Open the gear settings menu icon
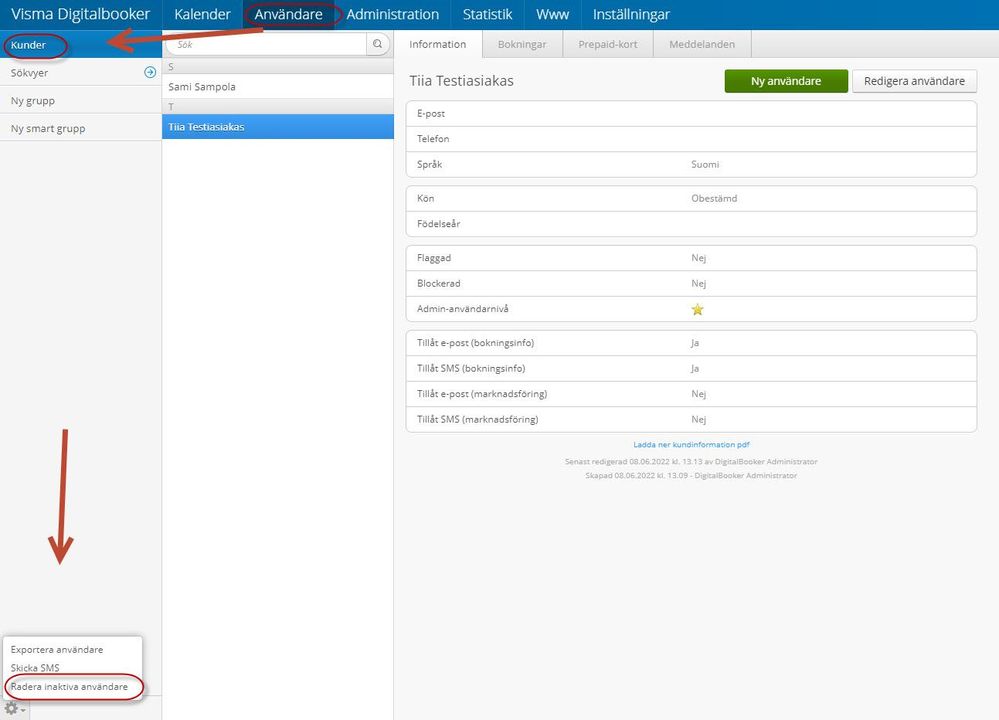The width and height of the screenshot is (999, 720). click(x=11, y=709)
